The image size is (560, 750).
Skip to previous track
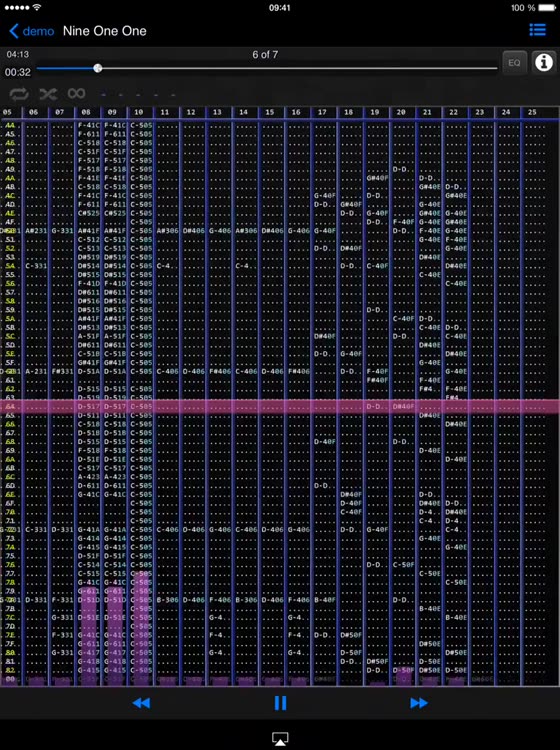[x=141, y=703]
